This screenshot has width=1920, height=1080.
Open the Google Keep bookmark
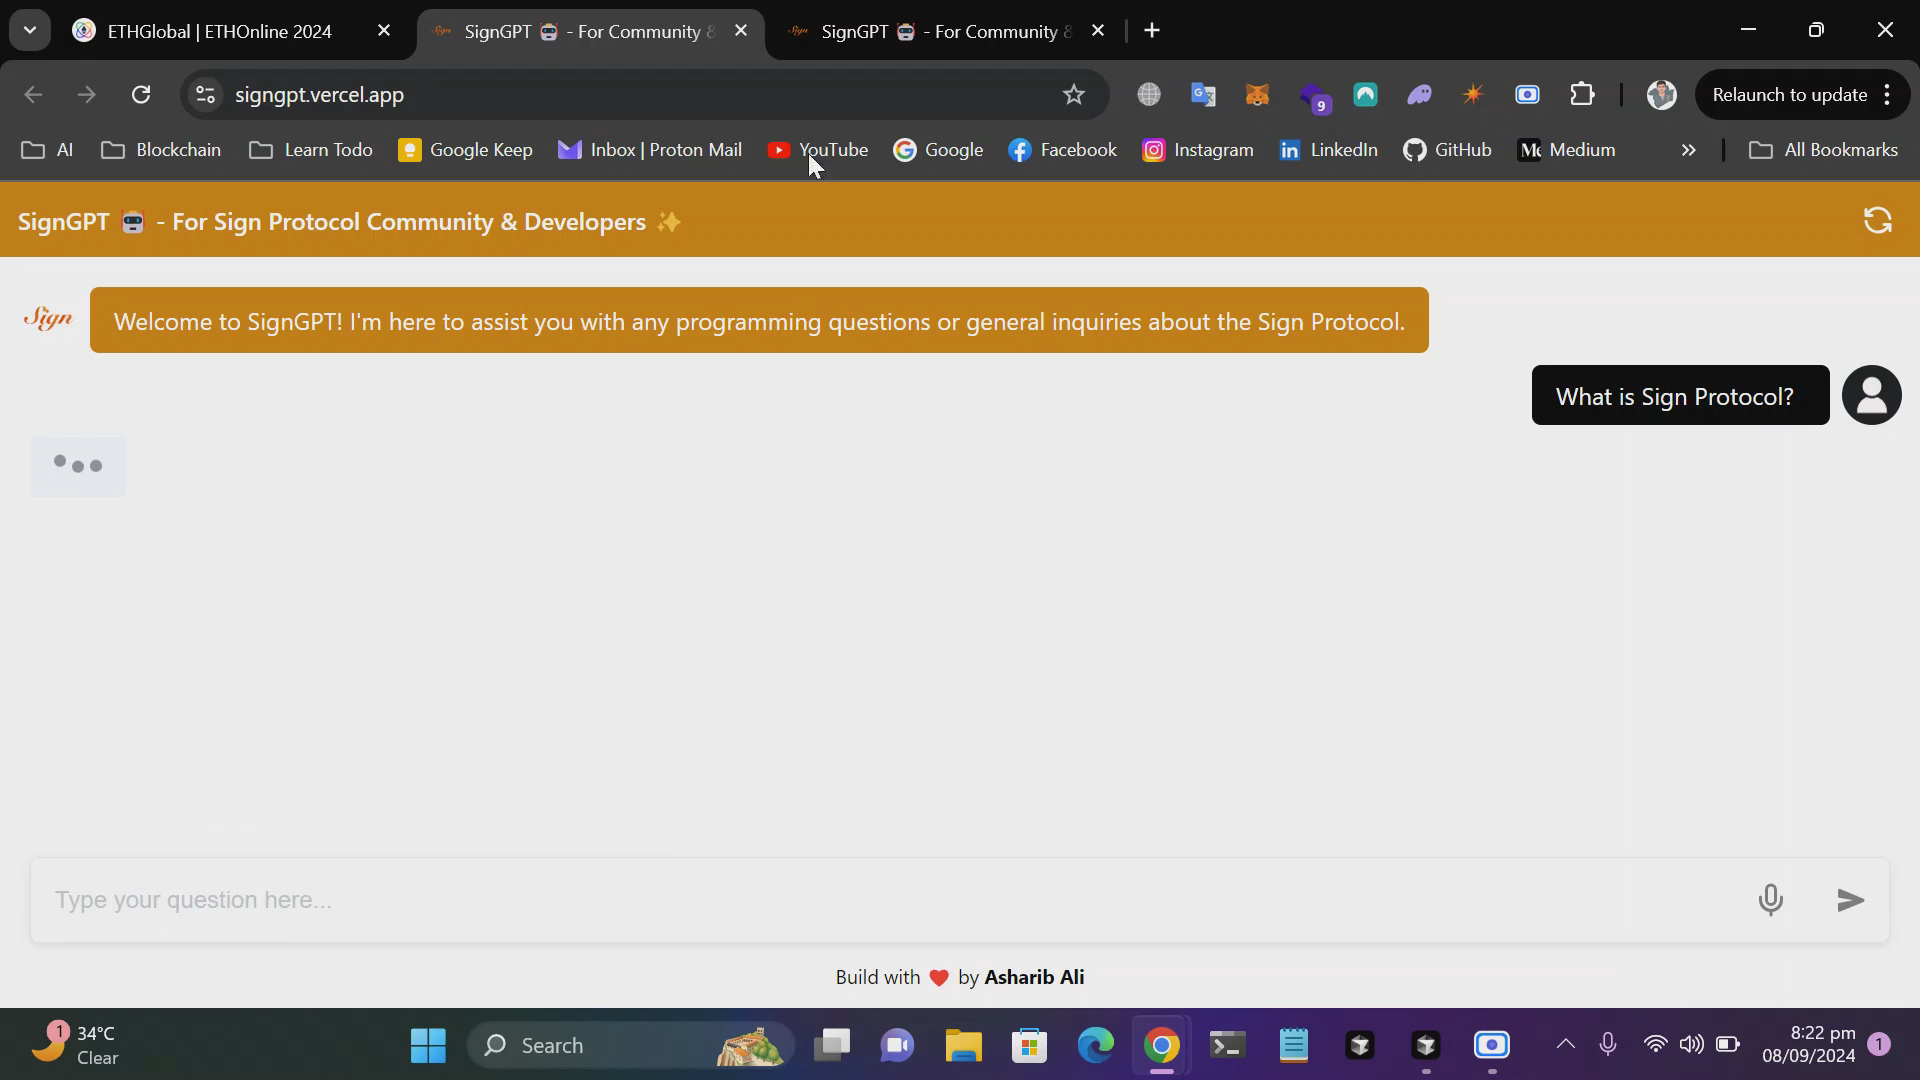pyautogui.click(x=465, y=150)
